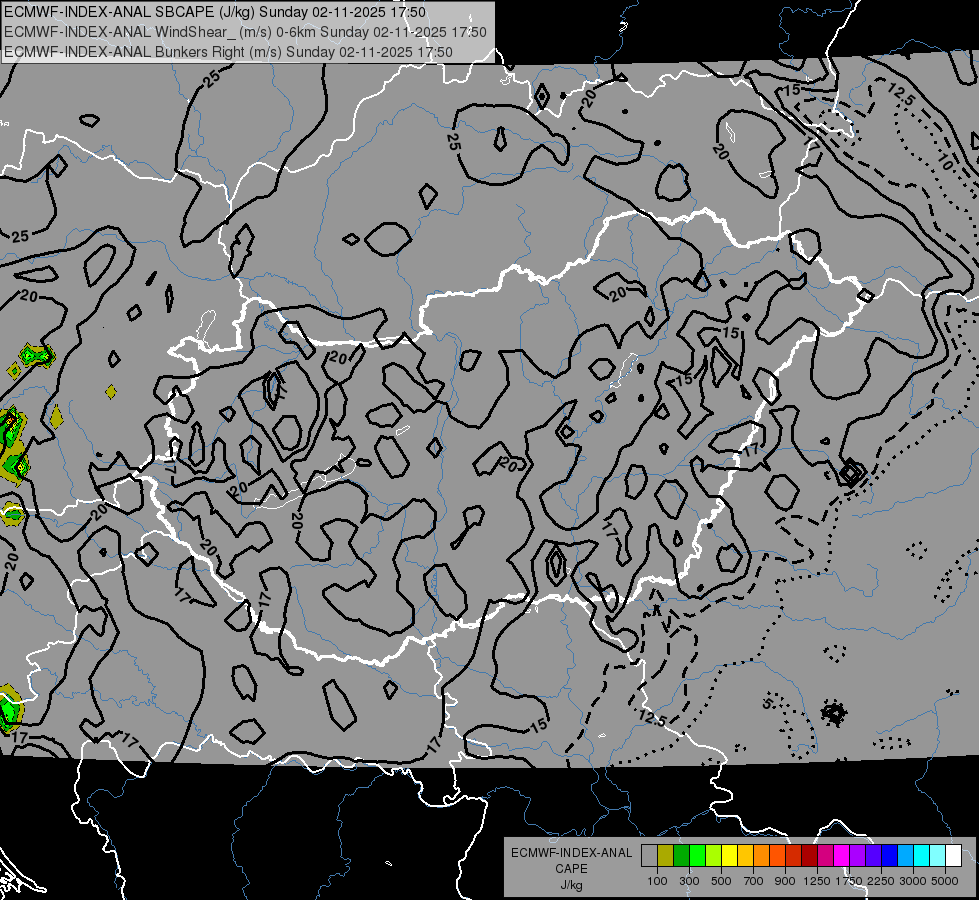Click the amber swatch before 700

pyautogui.click(x=745, y=856)
